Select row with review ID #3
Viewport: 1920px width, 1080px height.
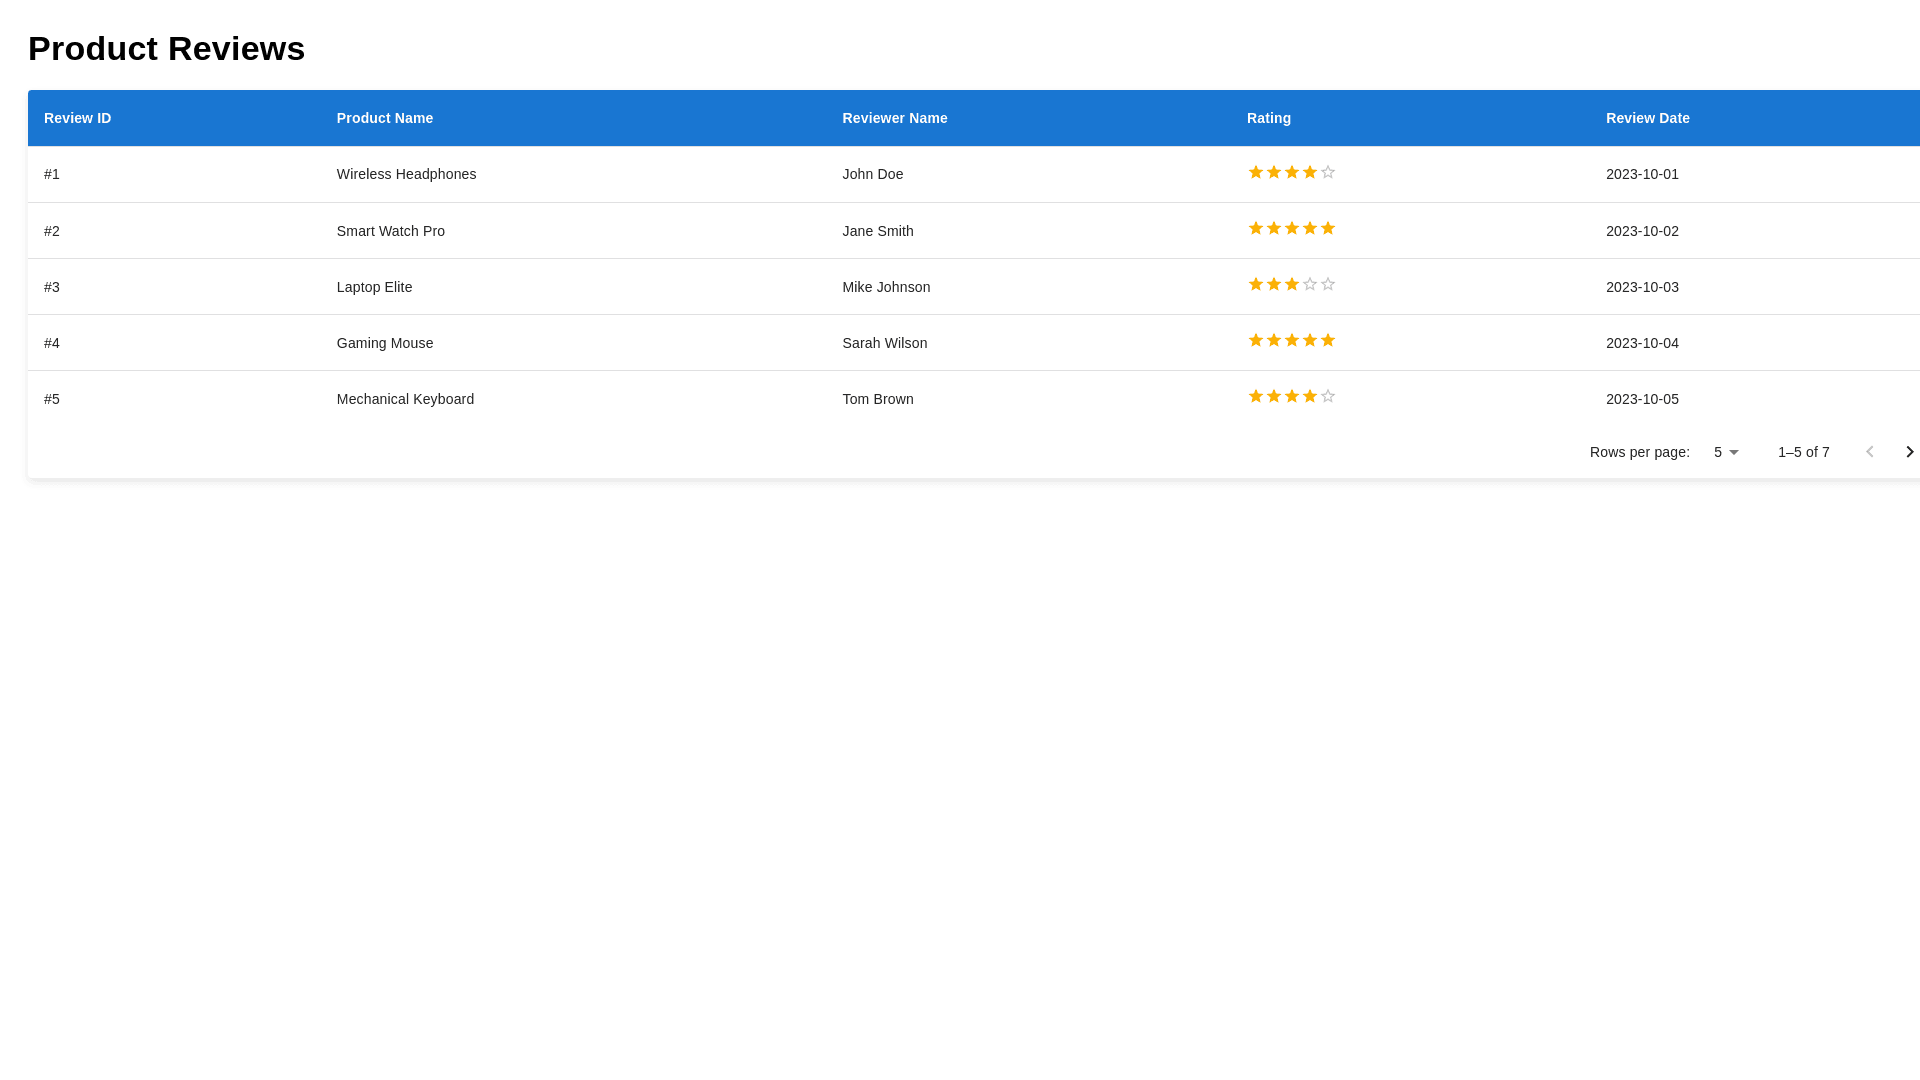(x=52, y=287)
